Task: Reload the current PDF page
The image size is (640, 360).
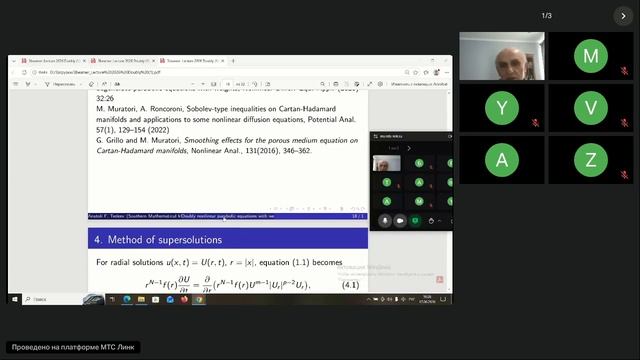Action: tap(24, 72)
